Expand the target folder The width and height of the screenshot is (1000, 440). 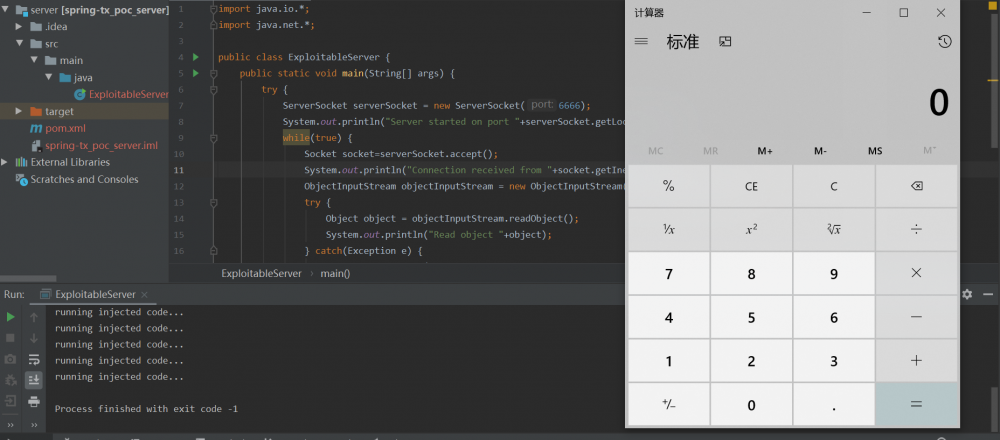point(18,111)
